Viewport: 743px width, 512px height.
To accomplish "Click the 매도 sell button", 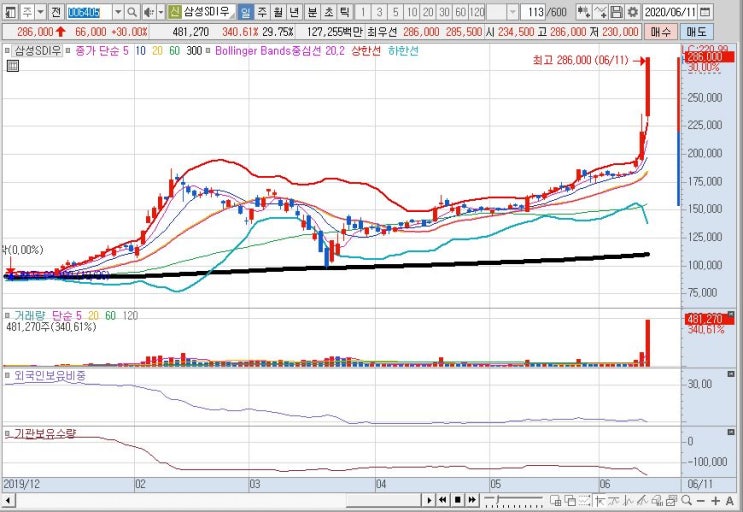I will tap(696, 32).
